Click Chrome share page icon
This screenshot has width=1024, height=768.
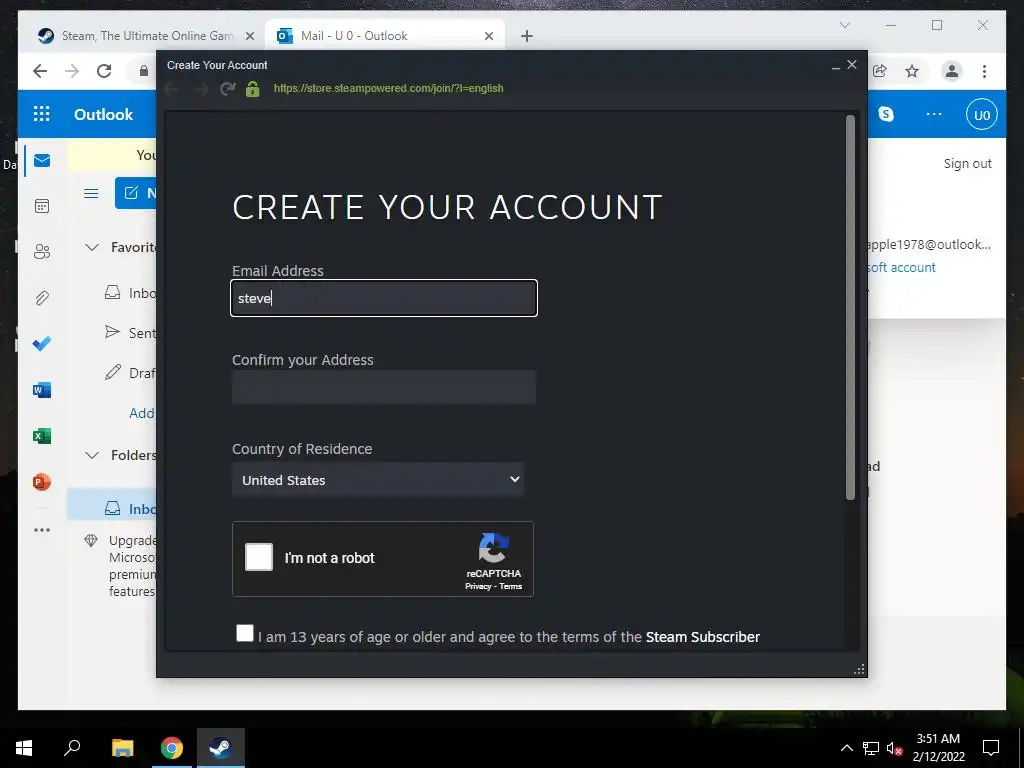880,71
